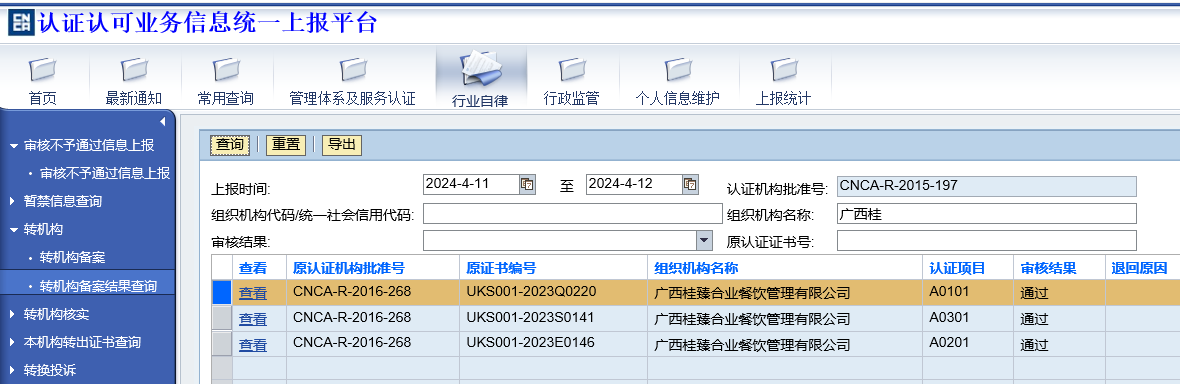
Task: Sort by 退回原因 column header
Action: pos(1140,268)
